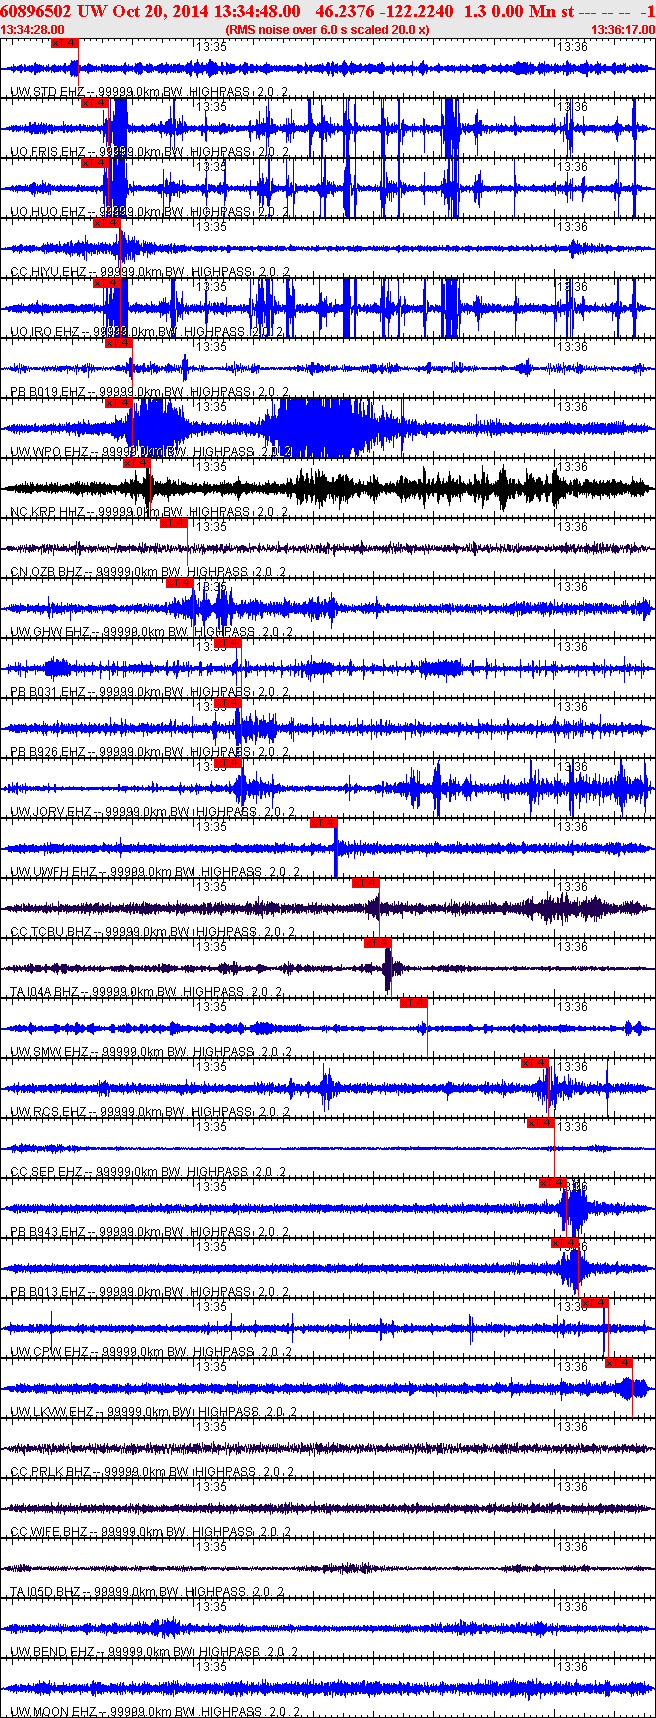Image resolution: width=656 pixels, height=1718 pixels.
Task: Click the event ID 60896502 in header
Action: (35, 11)
